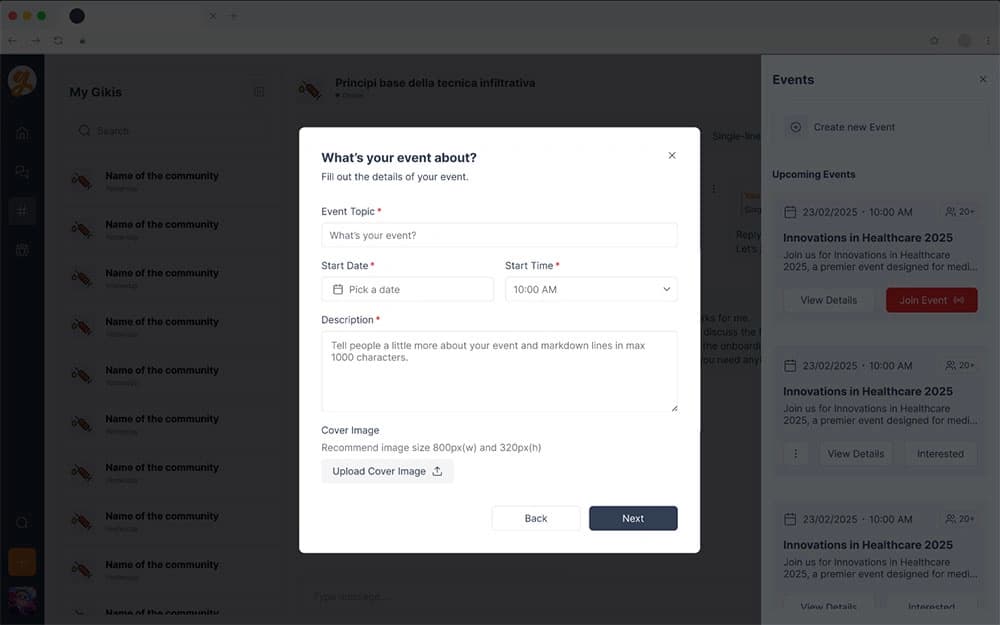
Task: Click the reload icon in the browser toolbar
Action: pos(58,40)
